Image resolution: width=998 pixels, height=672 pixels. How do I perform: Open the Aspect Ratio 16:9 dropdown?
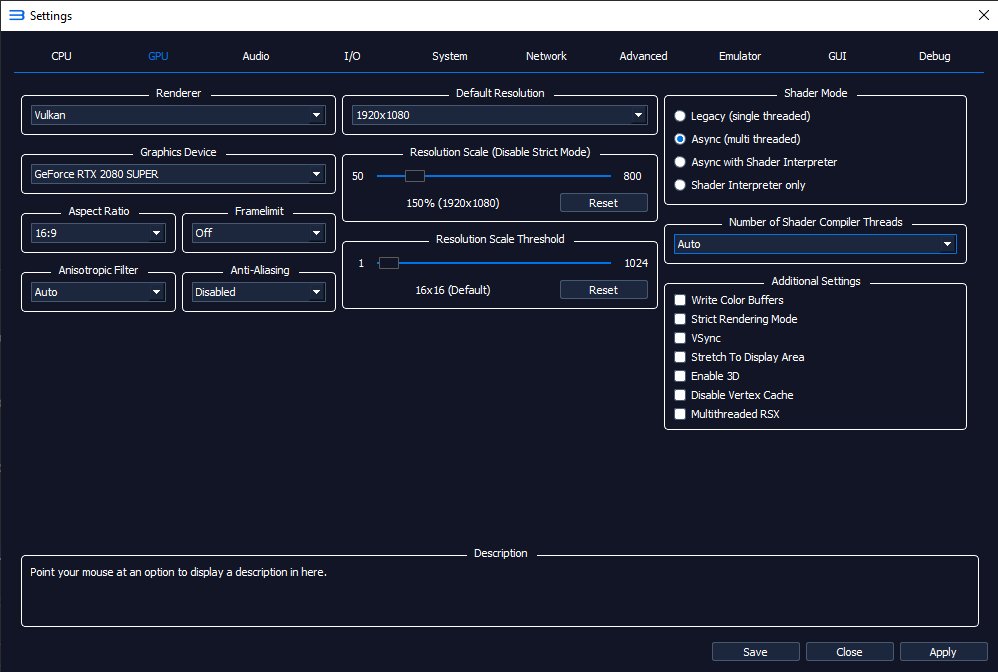98,233
